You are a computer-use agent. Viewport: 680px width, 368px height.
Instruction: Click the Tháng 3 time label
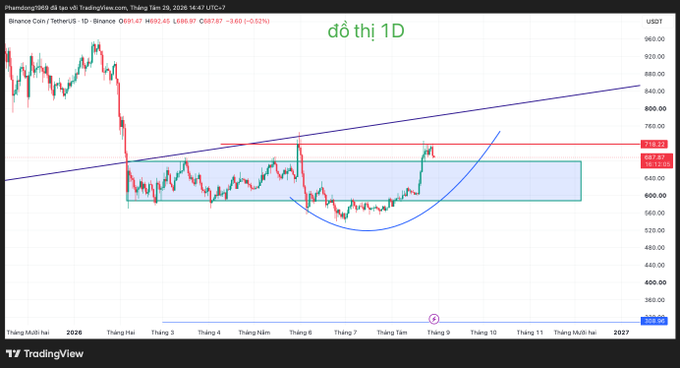pyautogui.click(x=163, y=332)
